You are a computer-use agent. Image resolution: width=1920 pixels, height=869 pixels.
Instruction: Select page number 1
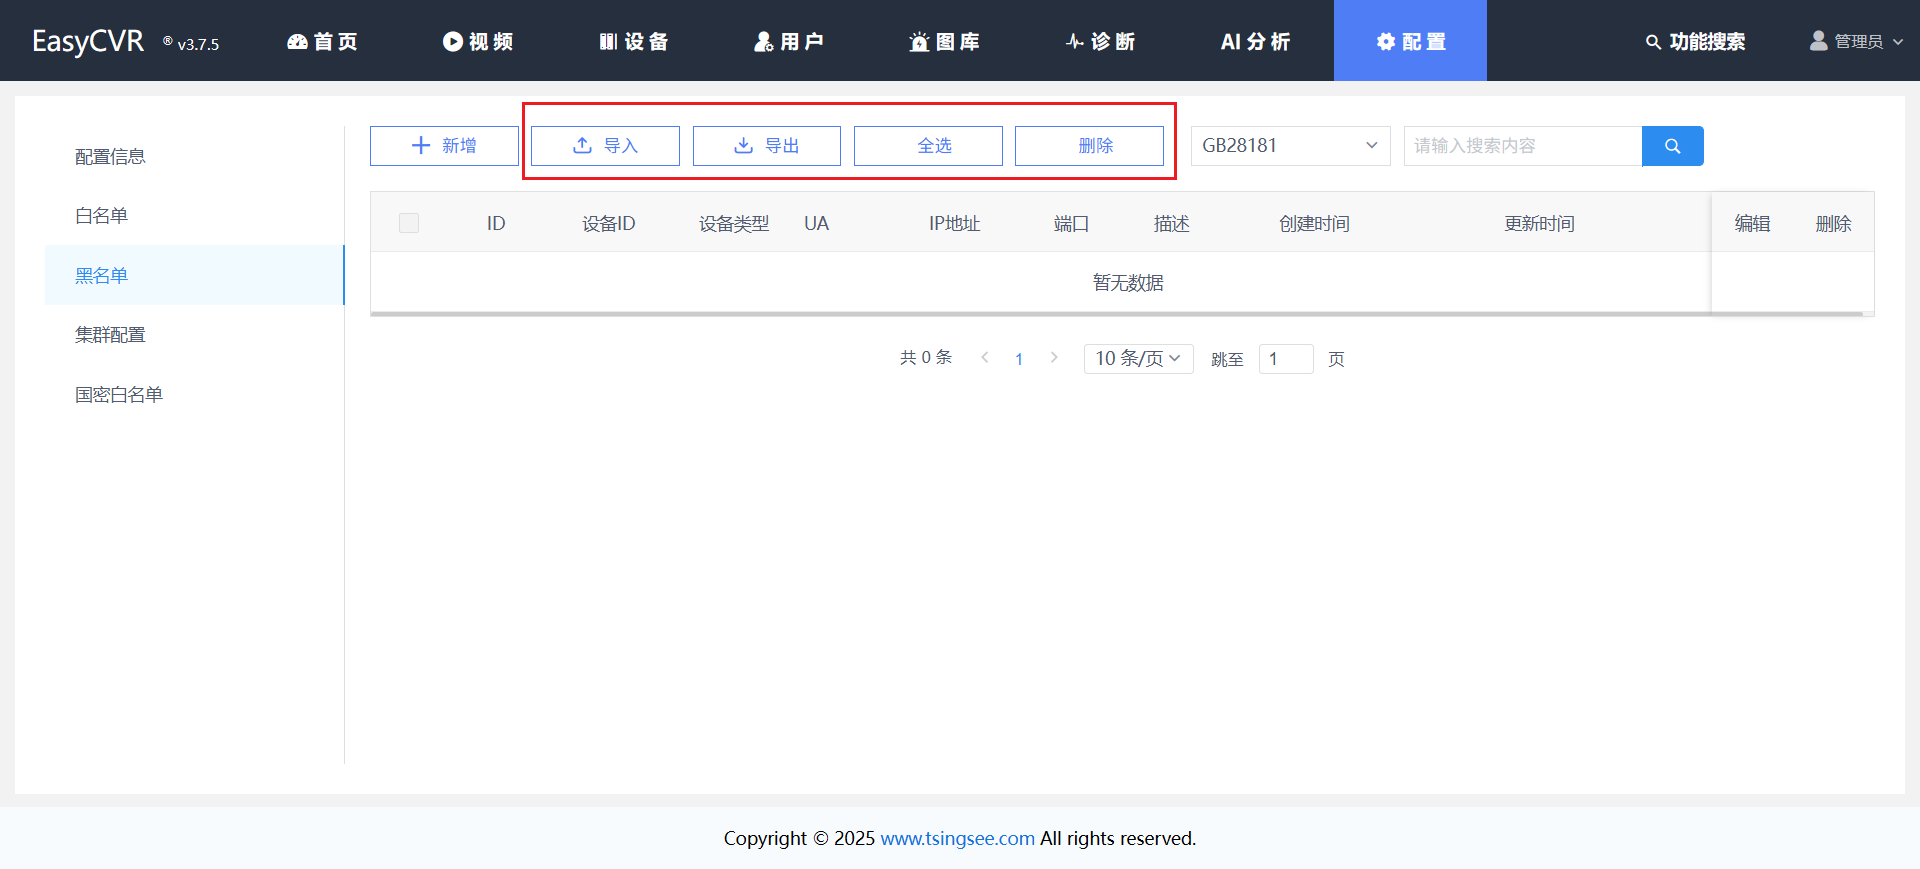(x=1019, y=359)
